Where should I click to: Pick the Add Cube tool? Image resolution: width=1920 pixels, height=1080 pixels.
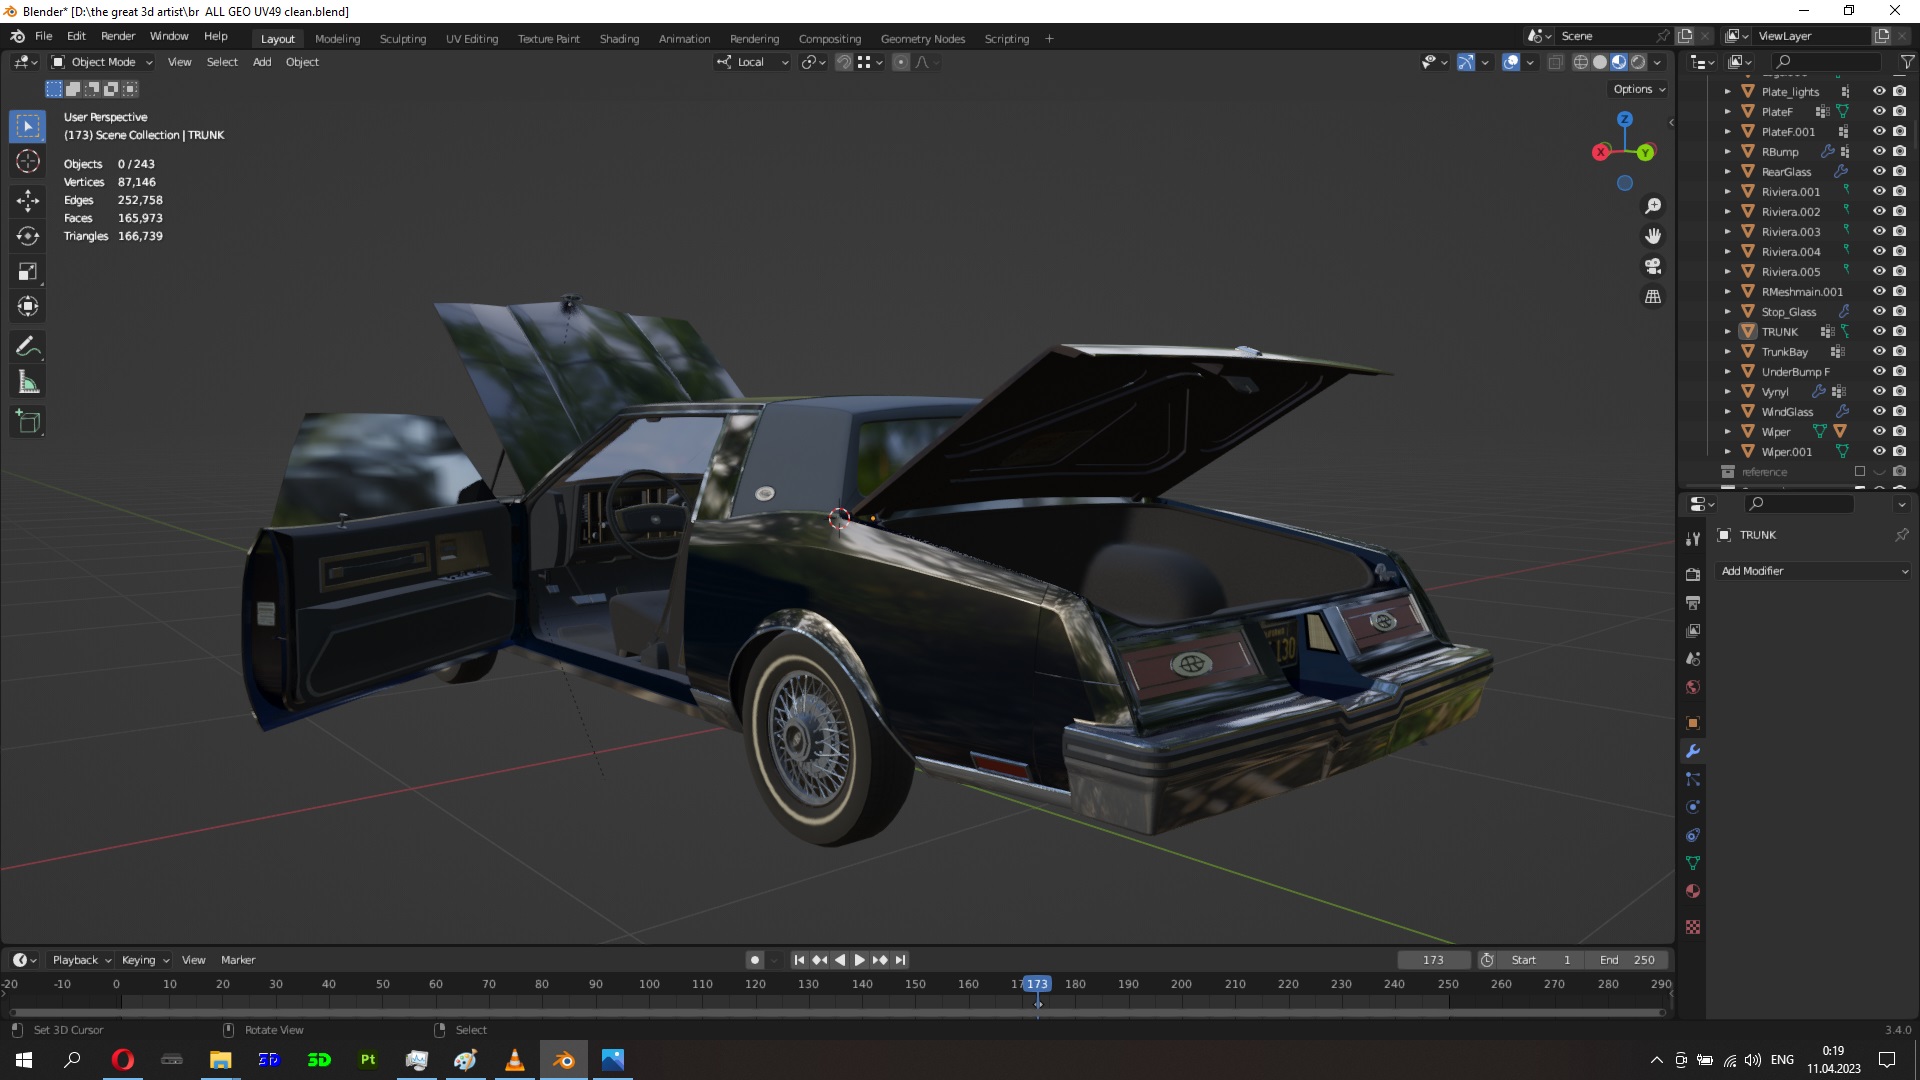coord(28,422)
